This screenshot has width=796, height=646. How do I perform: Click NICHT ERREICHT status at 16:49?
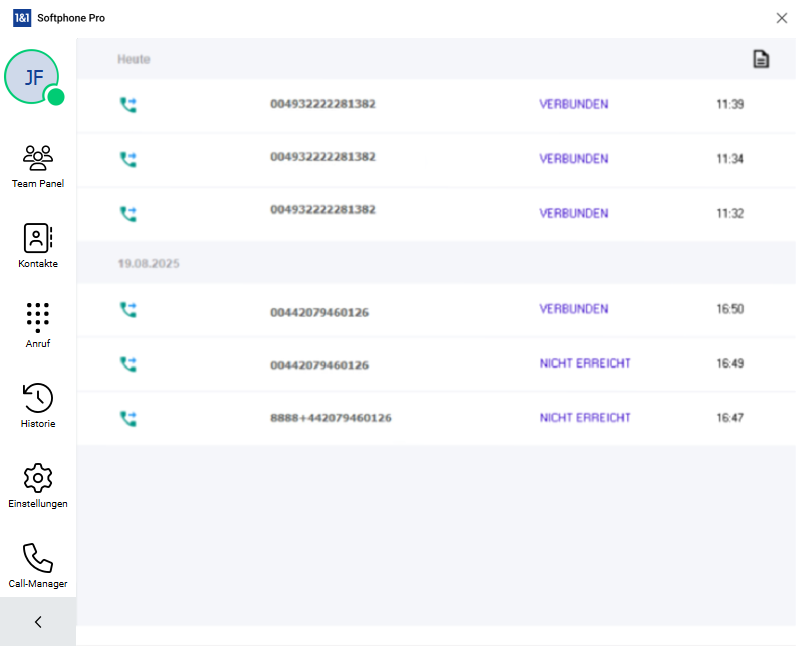pyautogui.click(x=585, y=364)
